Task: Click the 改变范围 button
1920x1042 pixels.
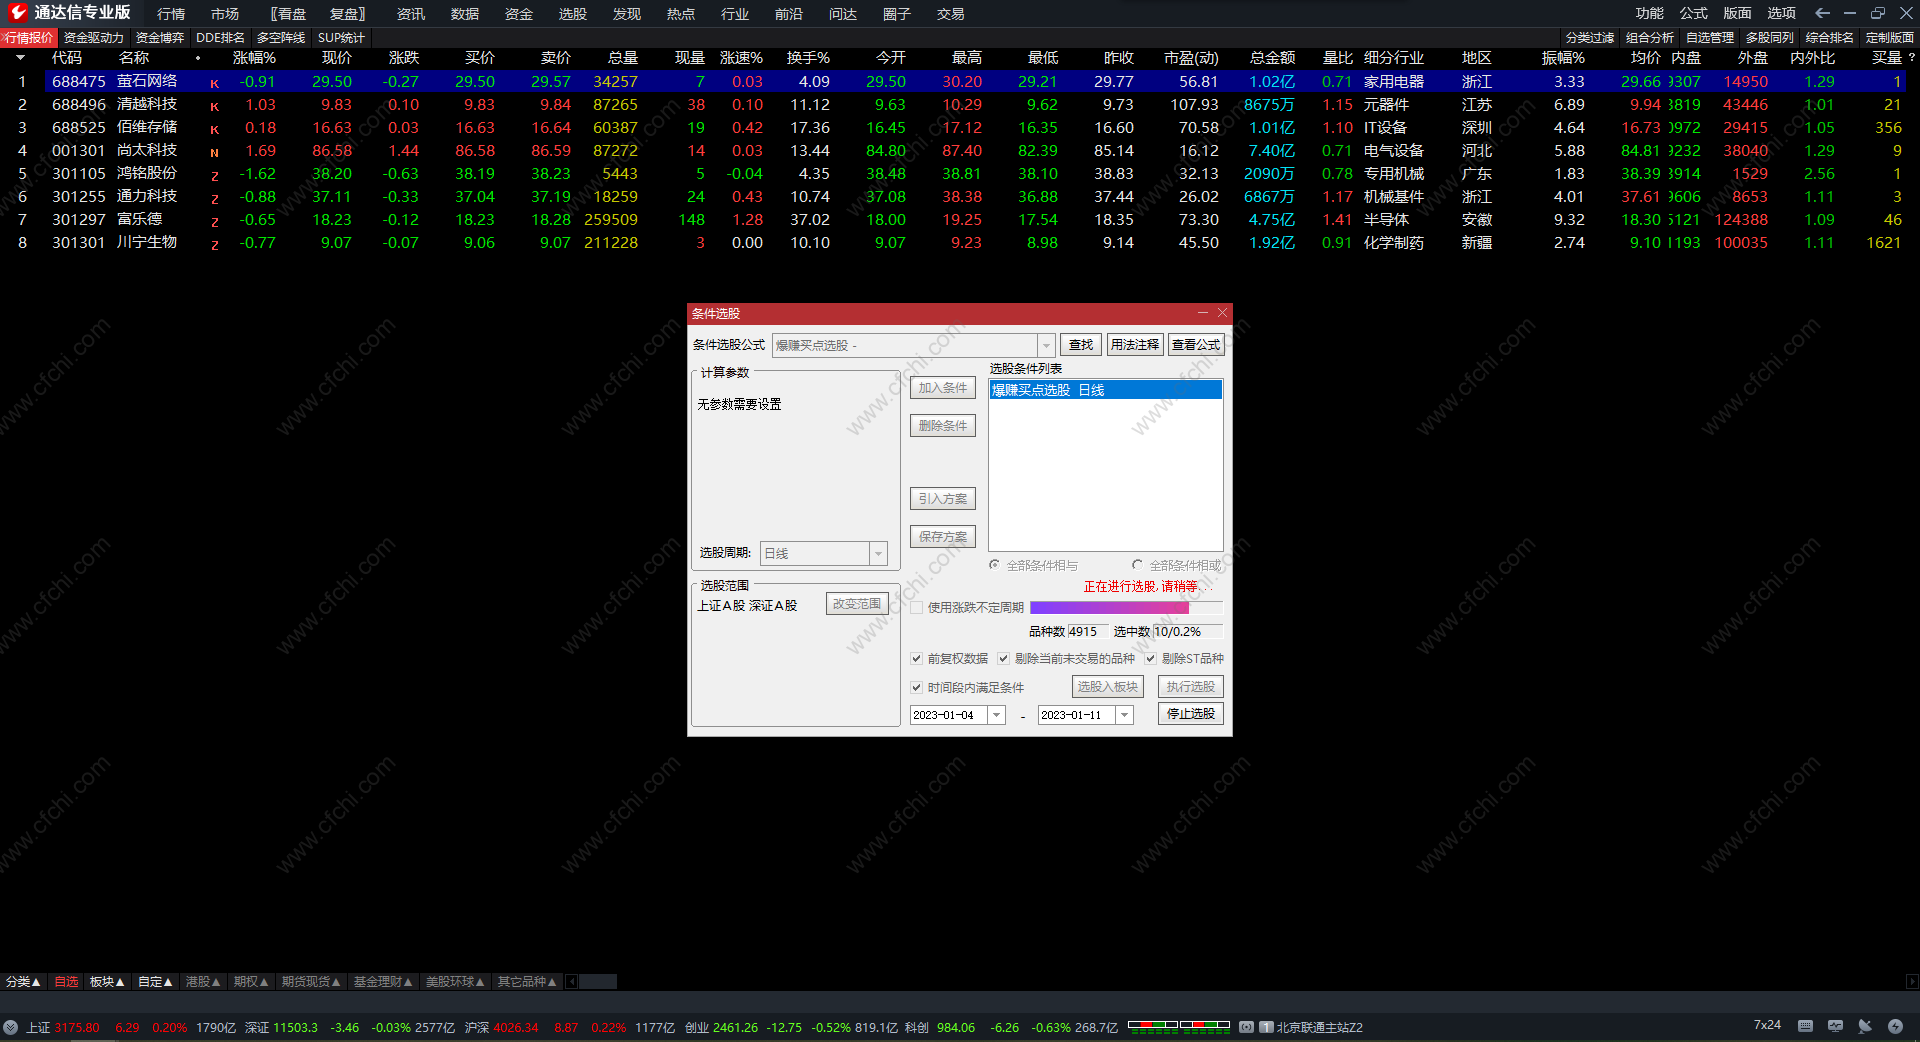Action: pyautogui.click(x=857, y=604)
